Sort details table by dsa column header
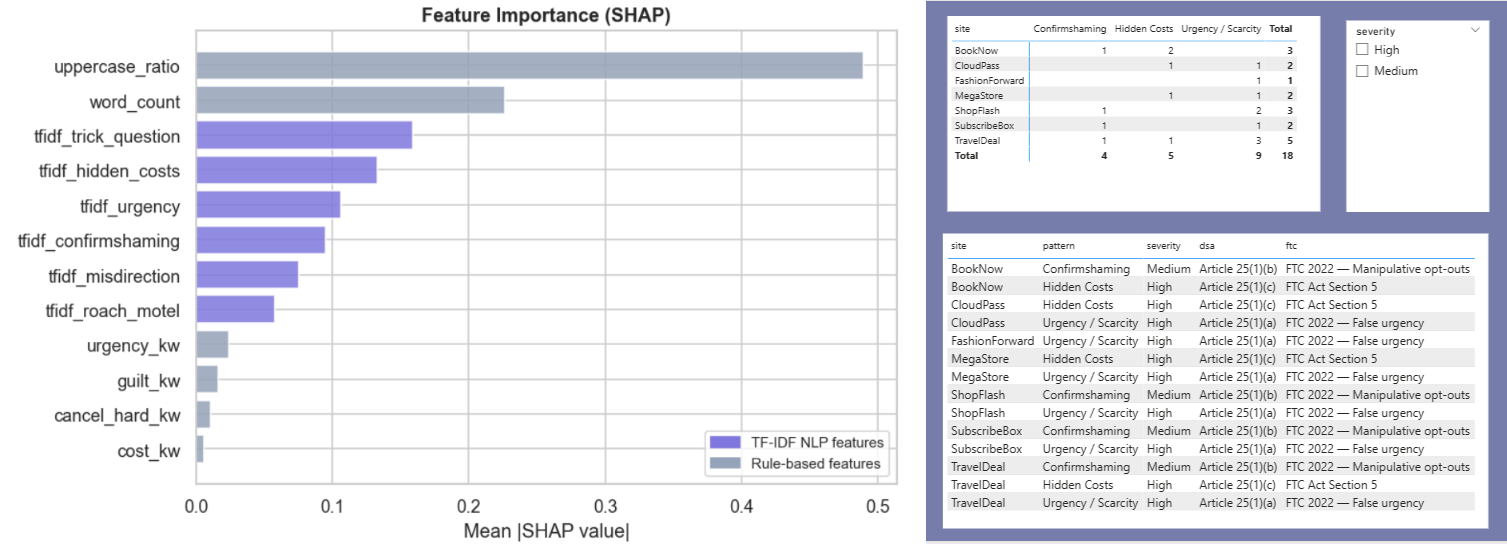 point(1207,246)
